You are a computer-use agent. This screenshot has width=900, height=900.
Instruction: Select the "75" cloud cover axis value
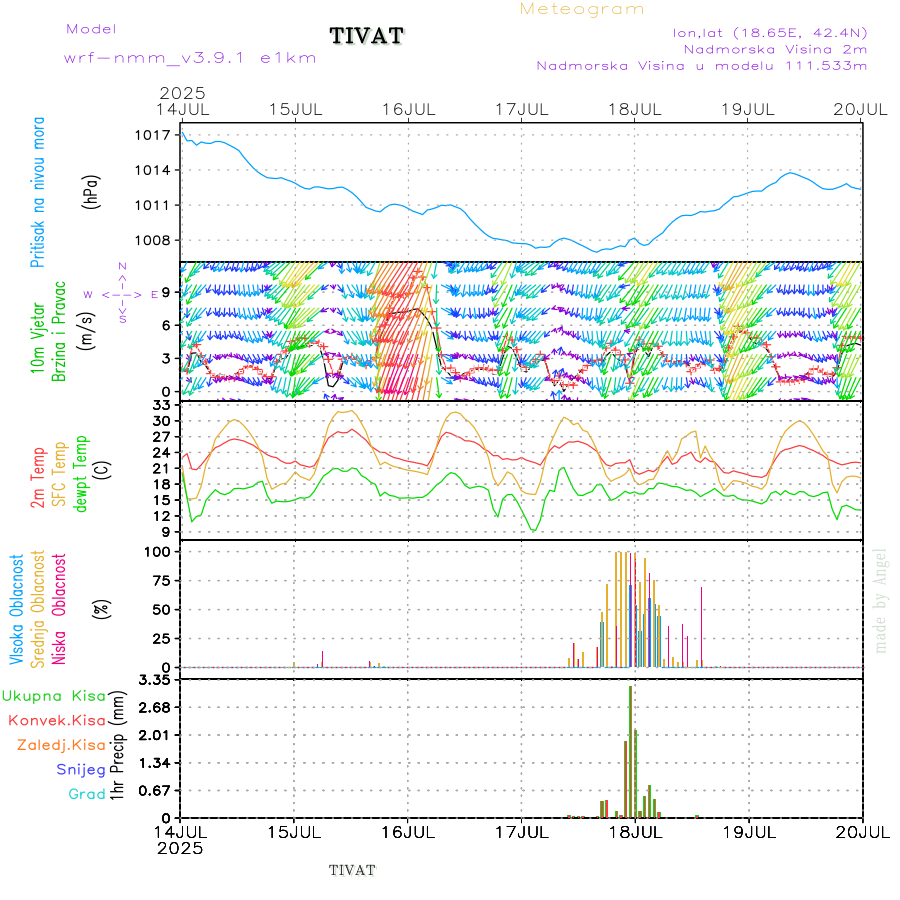[162, 581]
